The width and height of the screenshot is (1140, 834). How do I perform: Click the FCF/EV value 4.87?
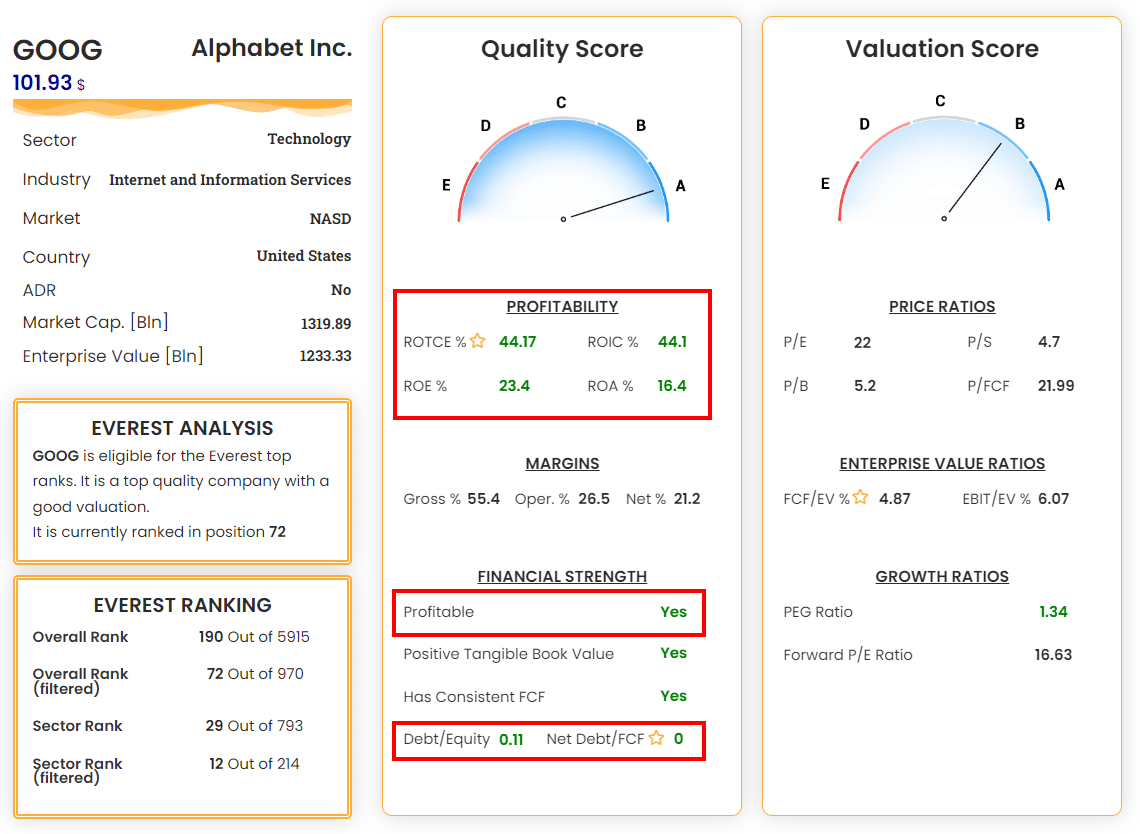point(894,499)
